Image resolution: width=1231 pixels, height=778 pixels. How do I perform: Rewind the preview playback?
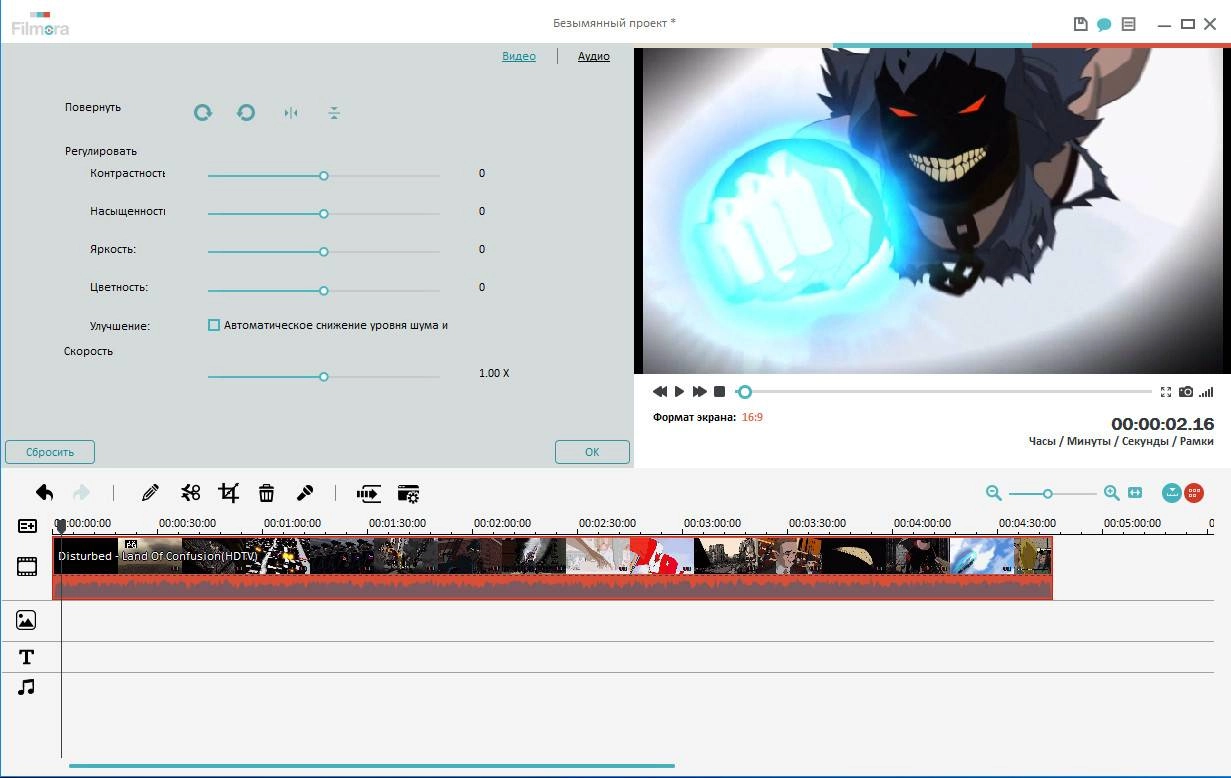[660, 392]
